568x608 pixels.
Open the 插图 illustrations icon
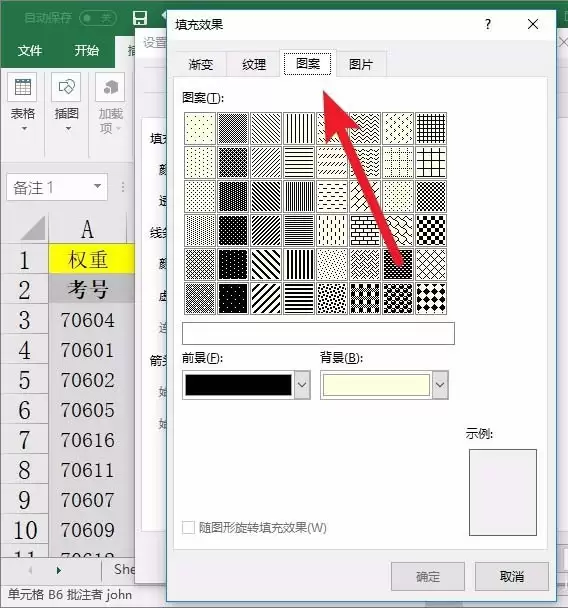(x=66, y=87)
